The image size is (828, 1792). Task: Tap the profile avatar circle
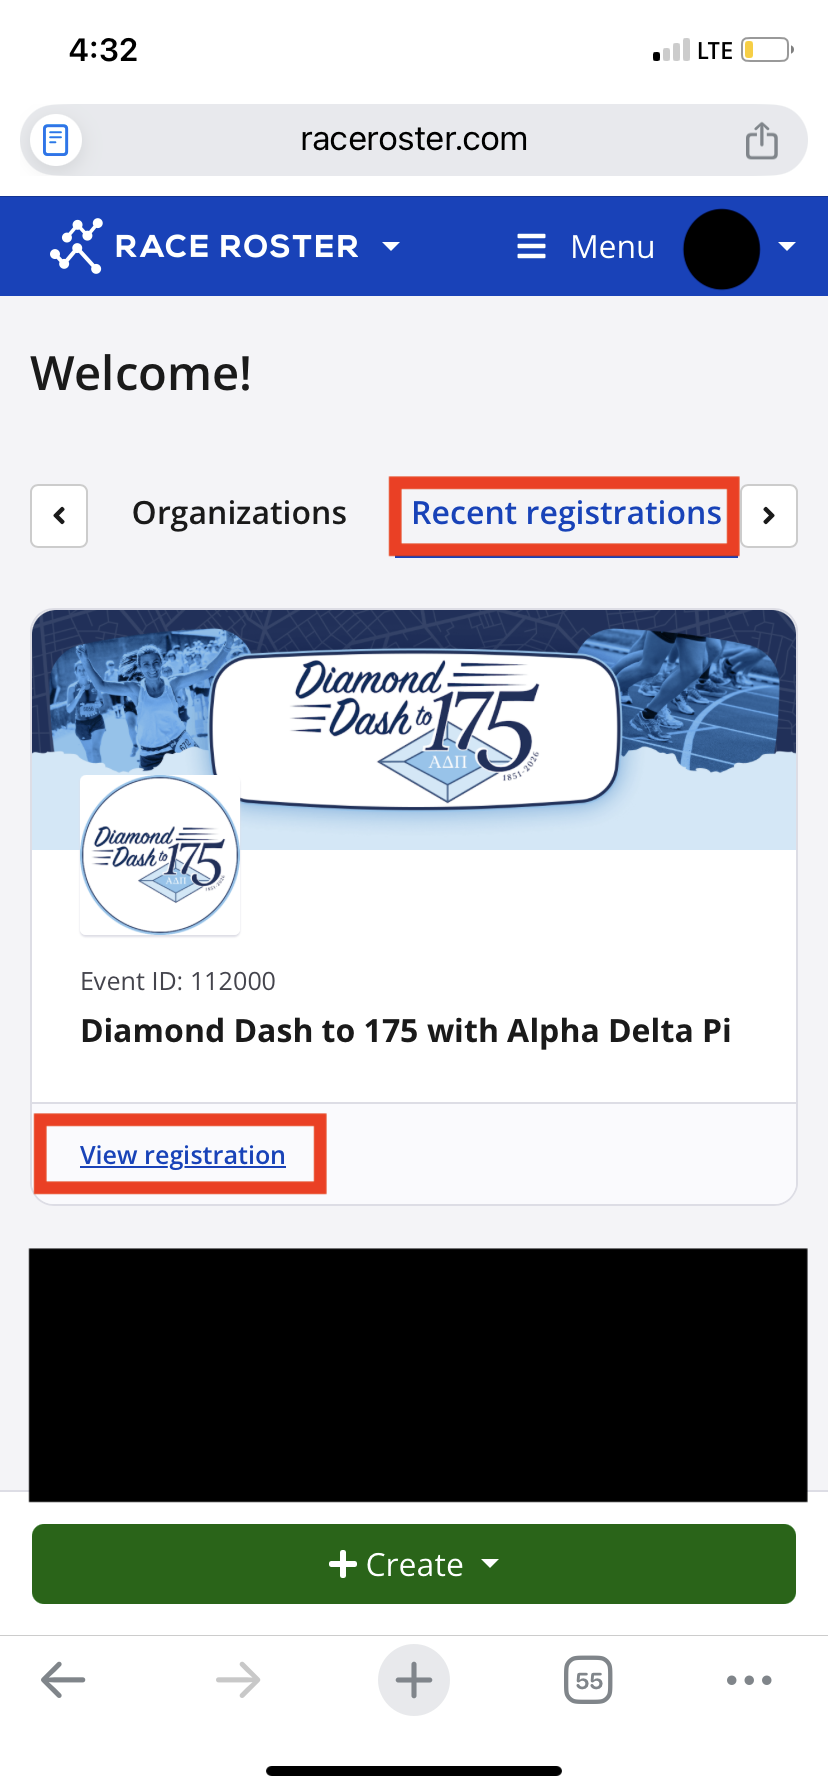pos(721,248)
